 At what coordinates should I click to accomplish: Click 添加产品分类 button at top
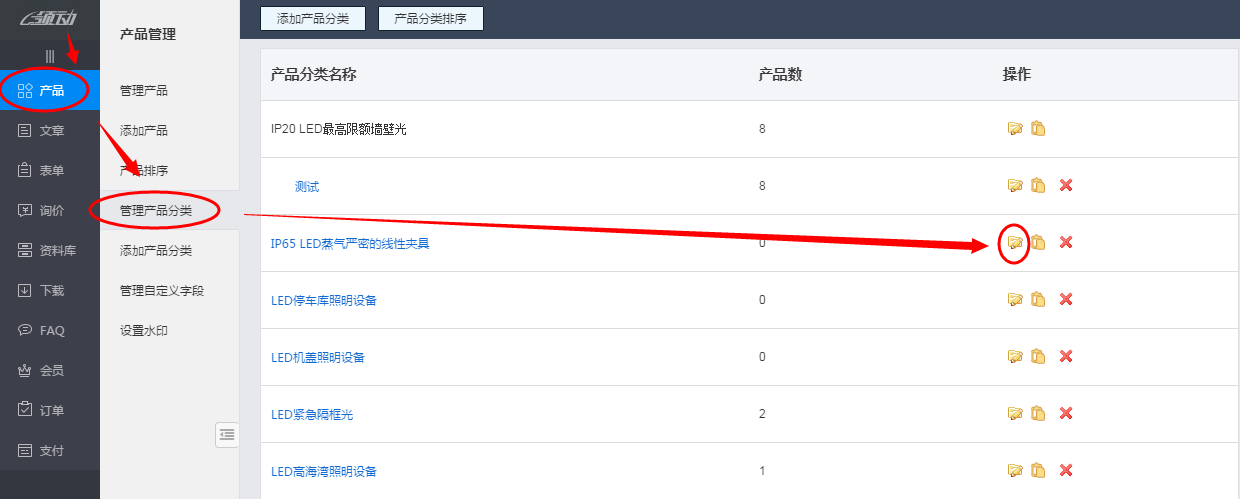tap(313, 18)
